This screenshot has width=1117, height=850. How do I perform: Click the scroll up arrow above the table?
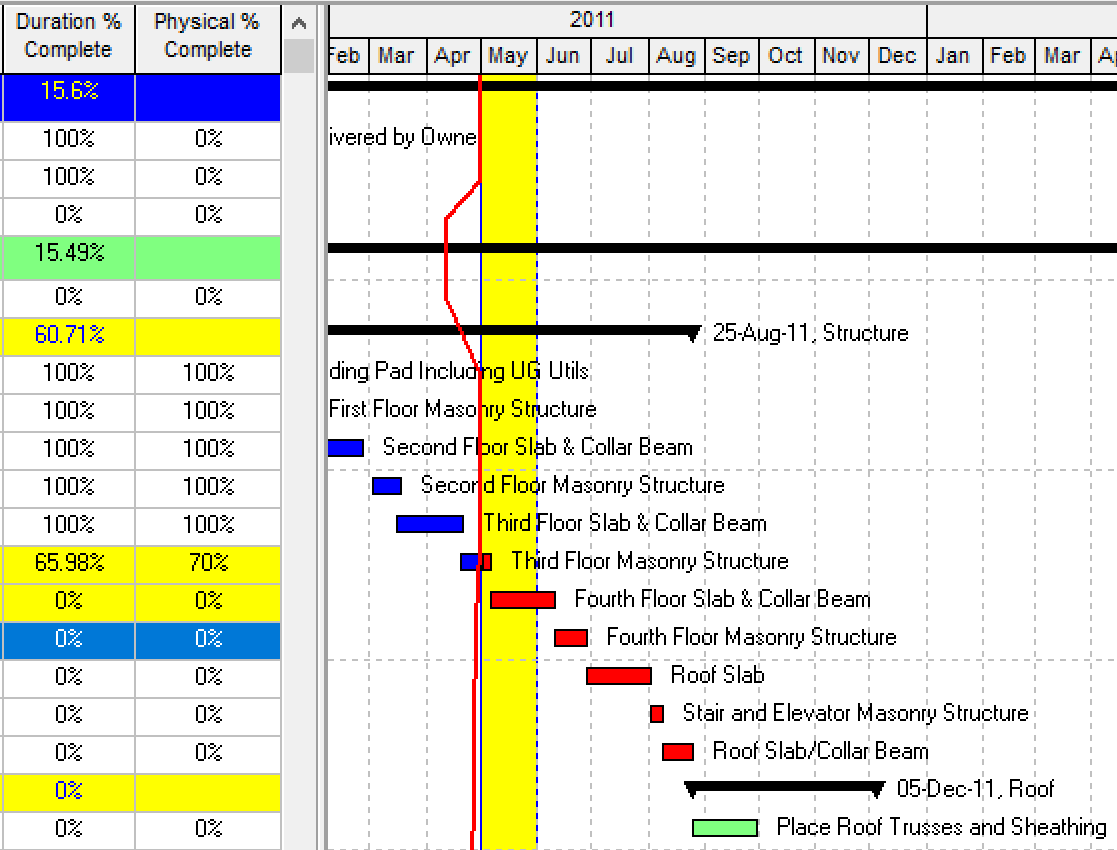coord(298,22)
